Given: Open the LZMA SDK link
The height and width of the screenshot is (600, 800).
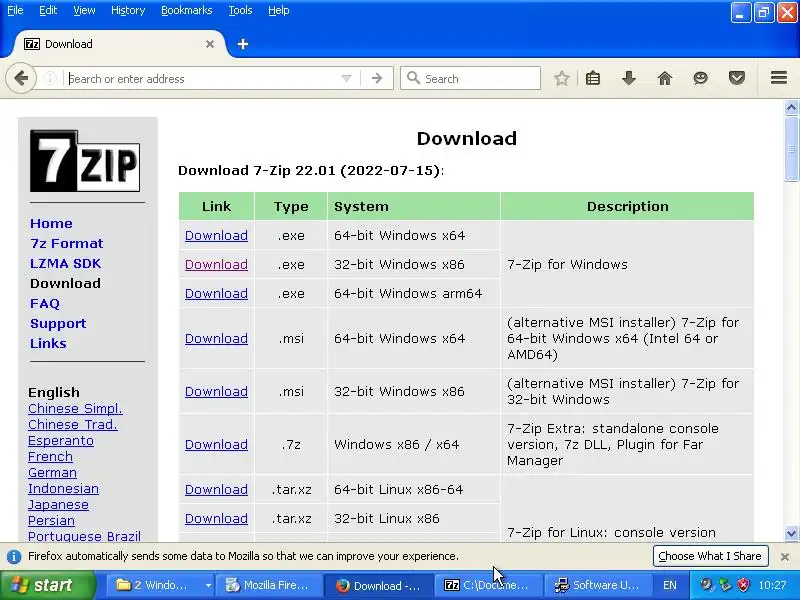Looking at the screenshot, I should point(65,263).
